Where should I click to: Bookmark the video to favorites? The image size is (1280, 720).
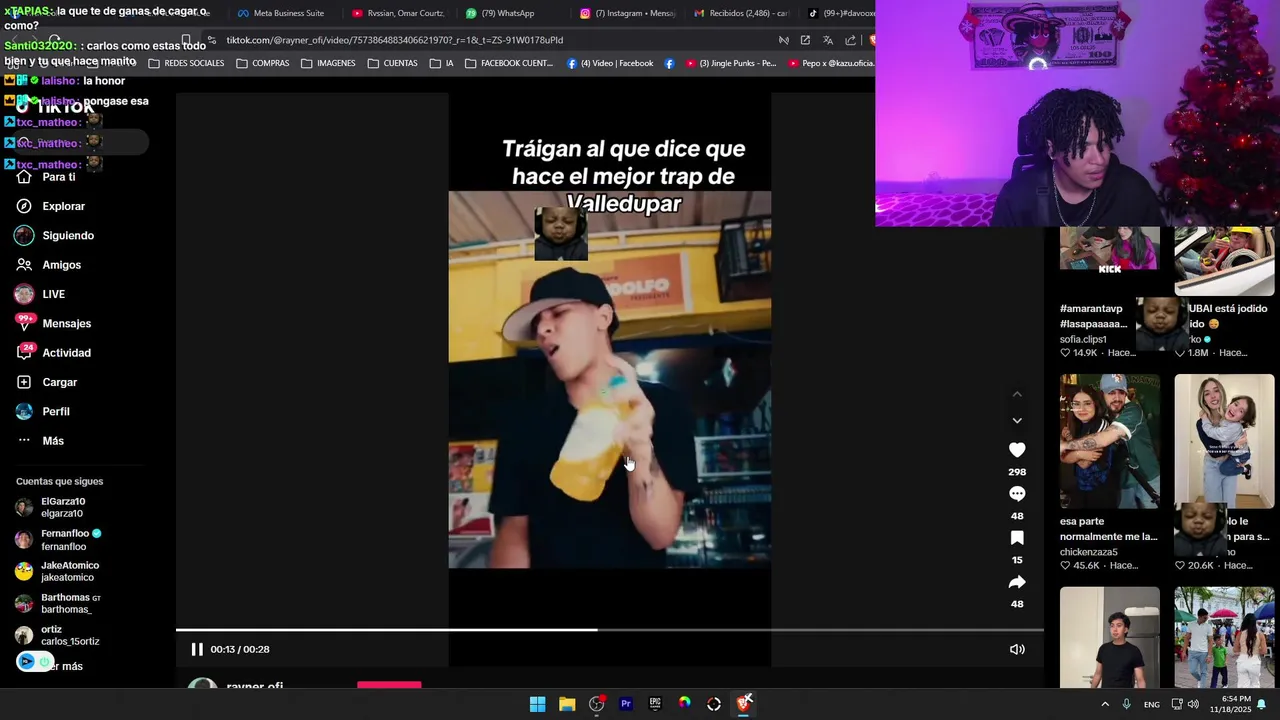(x=1017, y=538)
